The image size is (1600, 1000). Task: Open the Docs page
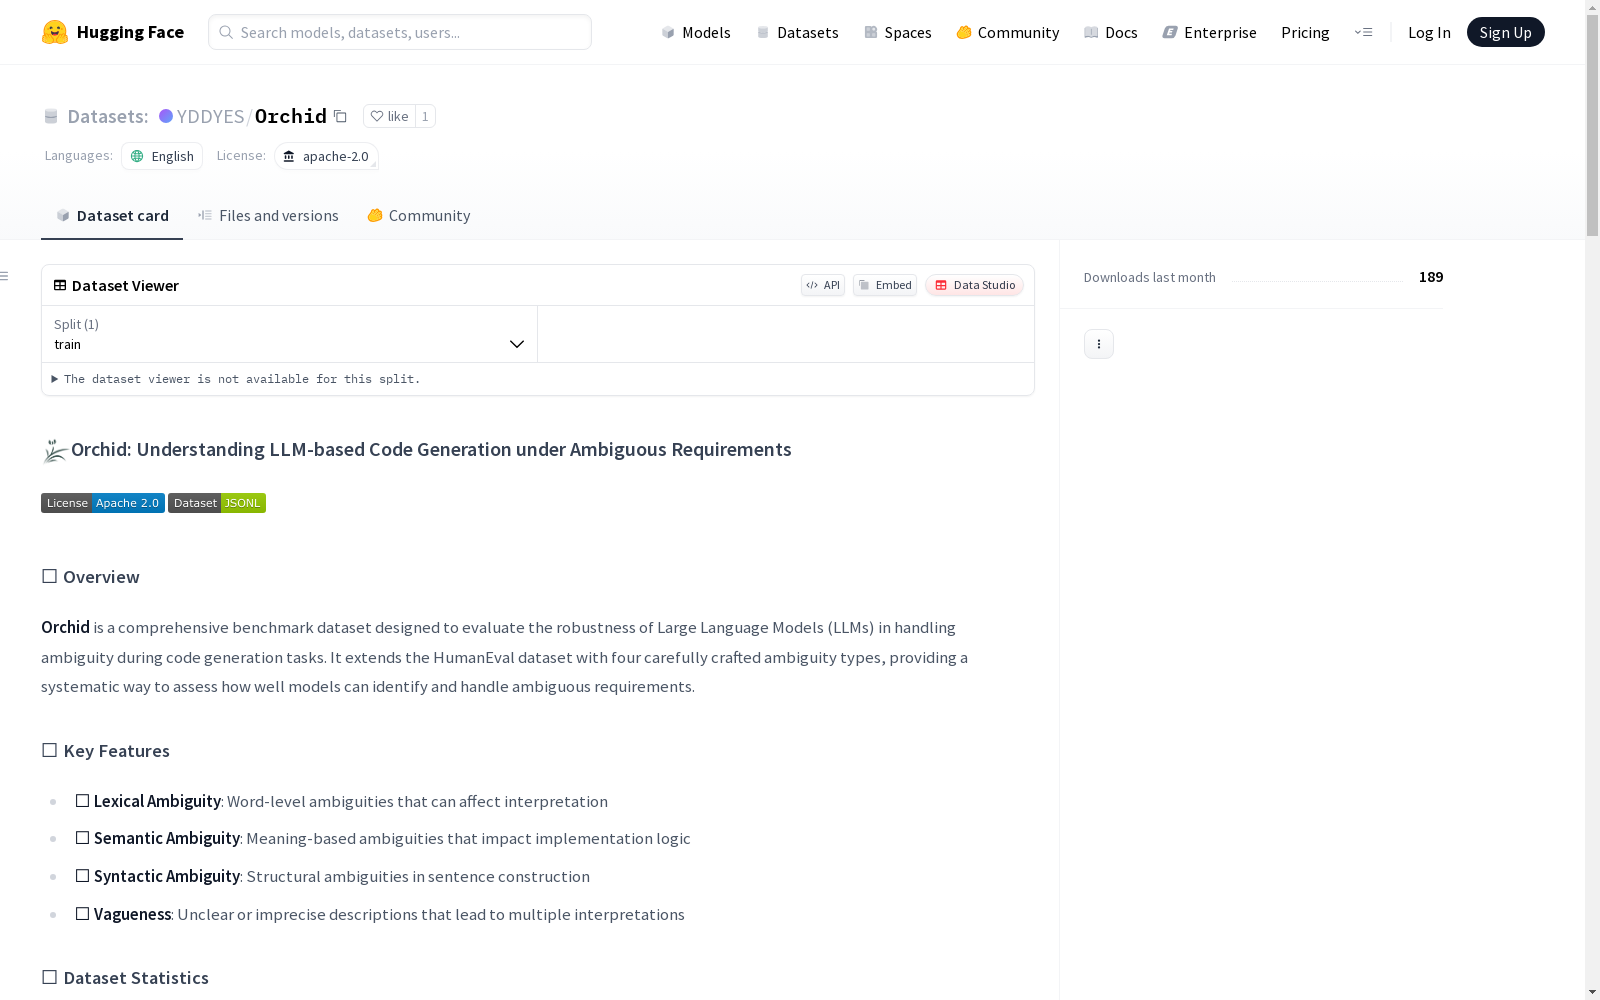tap(1111, 32)
